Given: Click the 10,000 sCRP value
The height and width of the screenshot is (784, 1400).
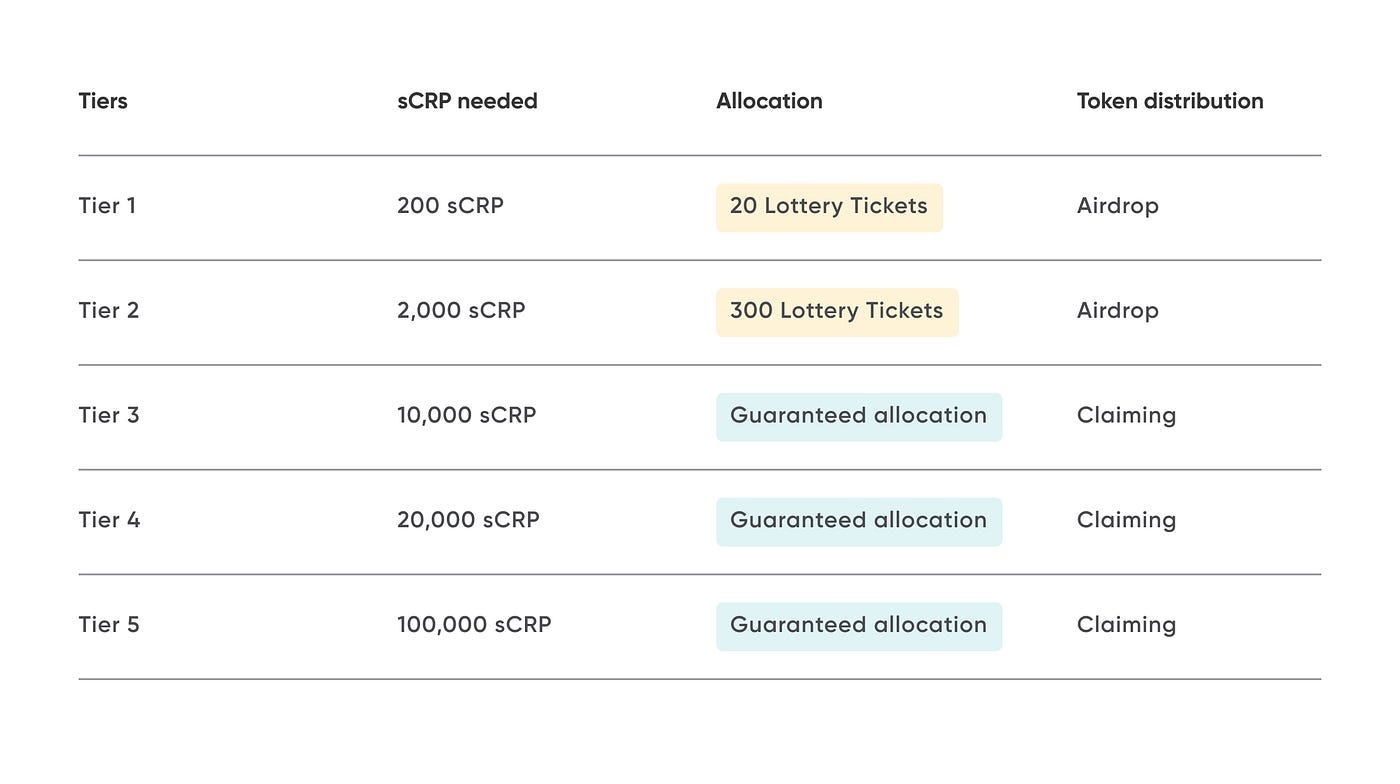Looking at the screenshot, I should 466,415.
